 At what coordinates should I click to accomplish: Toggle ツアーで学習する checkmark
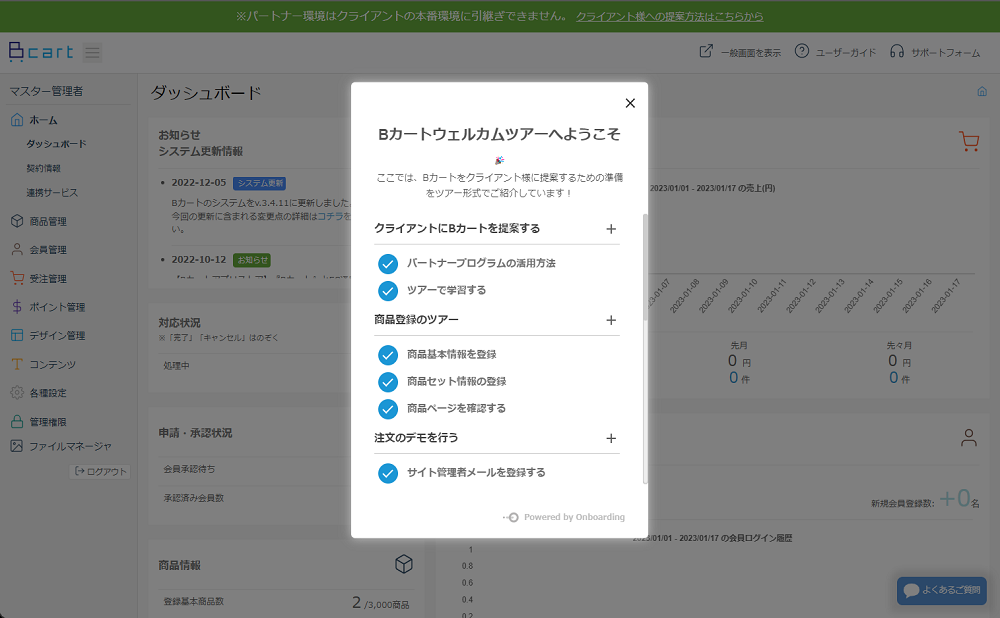tap(388, 291)
